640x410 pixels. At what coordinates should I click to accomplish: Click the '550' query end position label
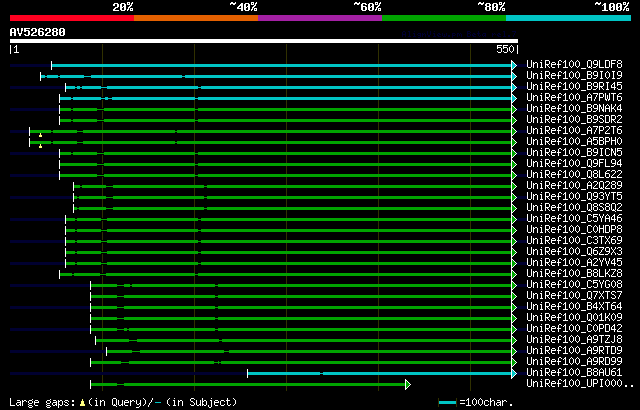505,49
